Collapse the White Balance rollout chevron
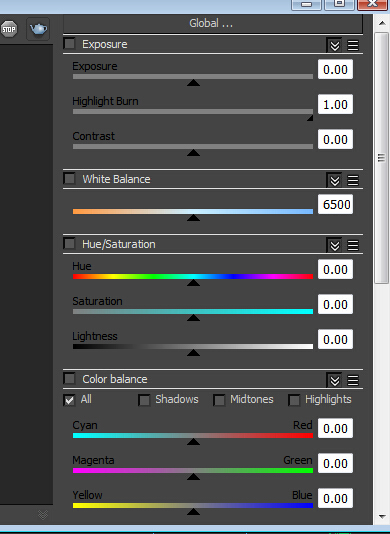Image resolution: width=390 pixels, height=534 pixels. click(x=334, y=180)
